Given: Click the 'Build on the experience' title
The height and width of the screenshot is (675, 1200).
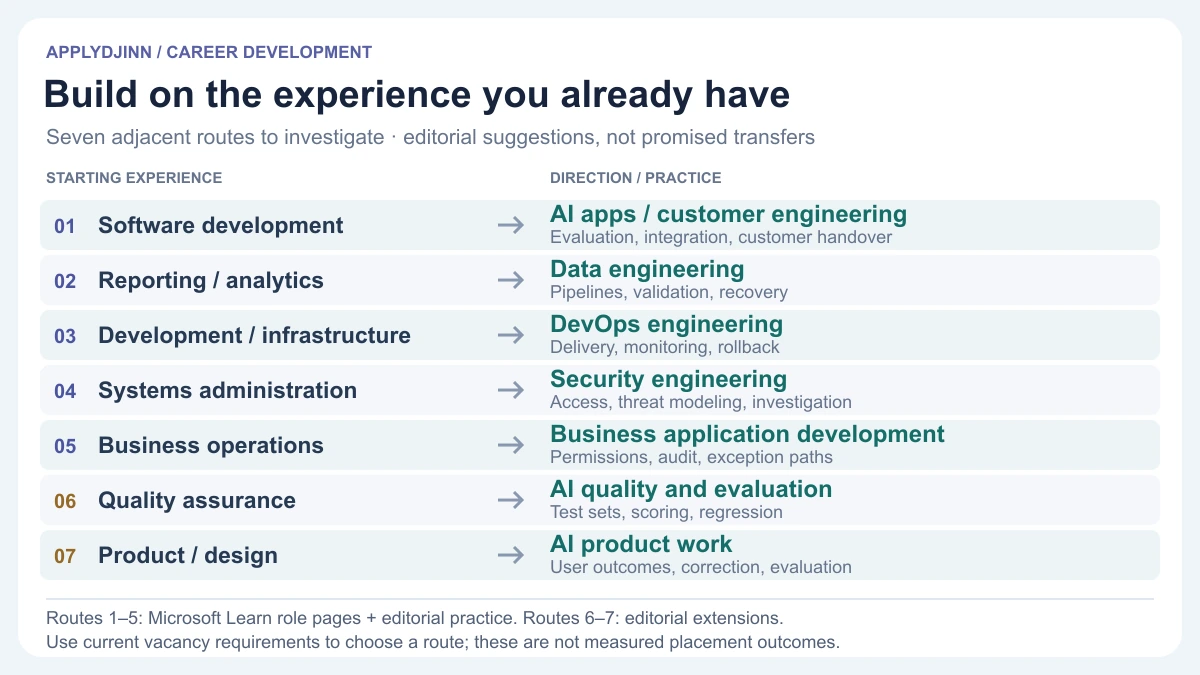Looking at the screenshot, I should click(x=417, y=94).
